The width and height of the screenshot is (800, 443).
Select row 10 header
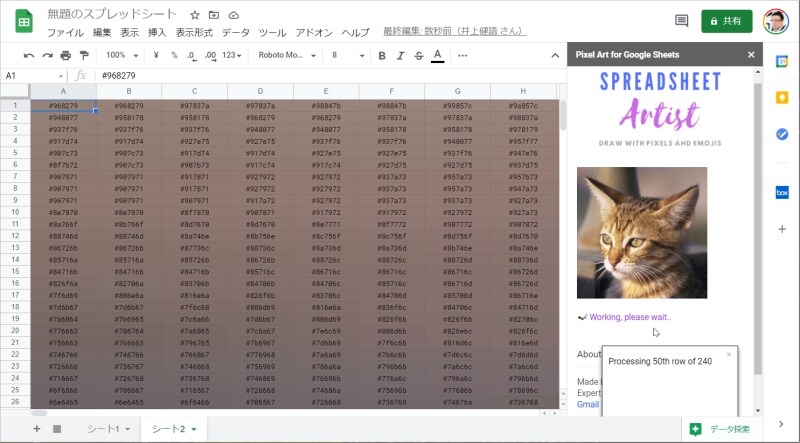coord(15,212)
